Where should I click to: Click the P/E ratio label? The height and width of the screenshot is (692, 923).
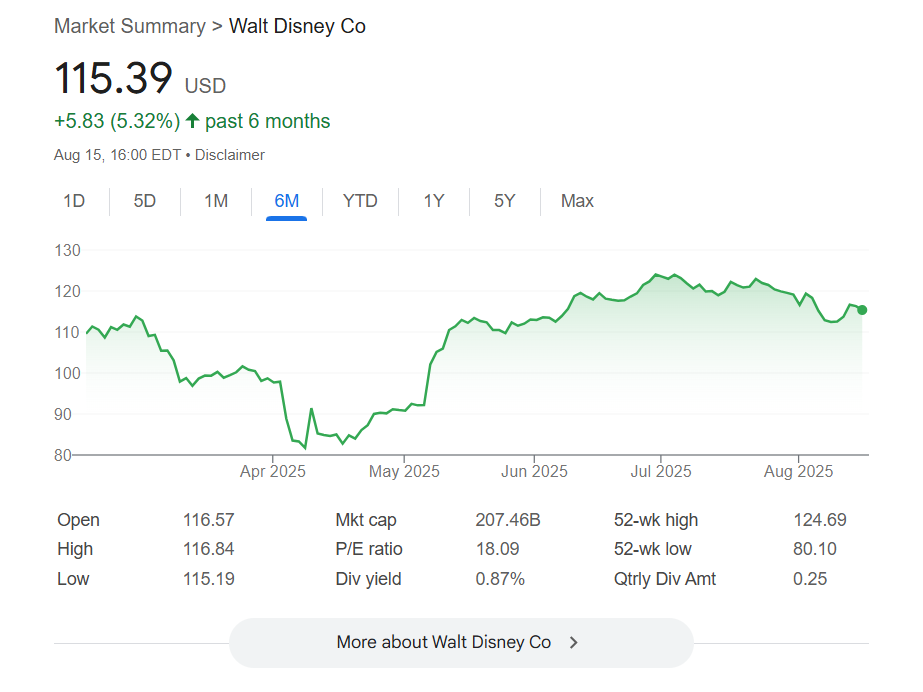369,549
